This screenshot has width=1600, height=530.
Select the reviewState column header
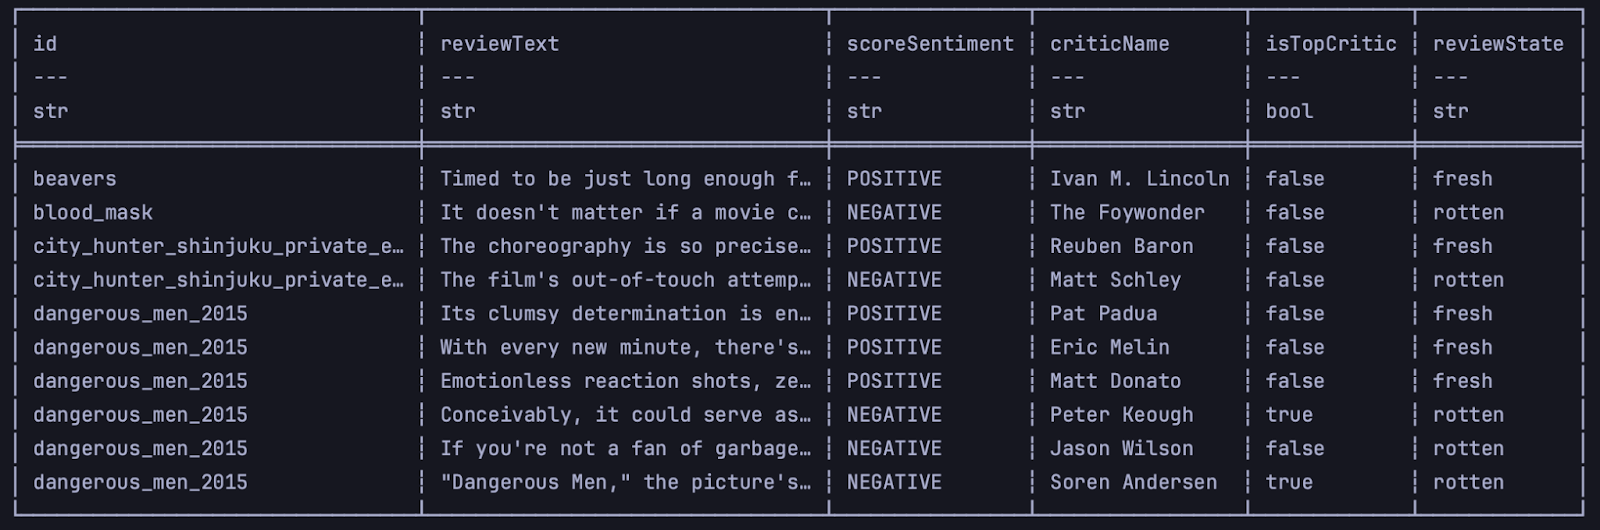1497,44
